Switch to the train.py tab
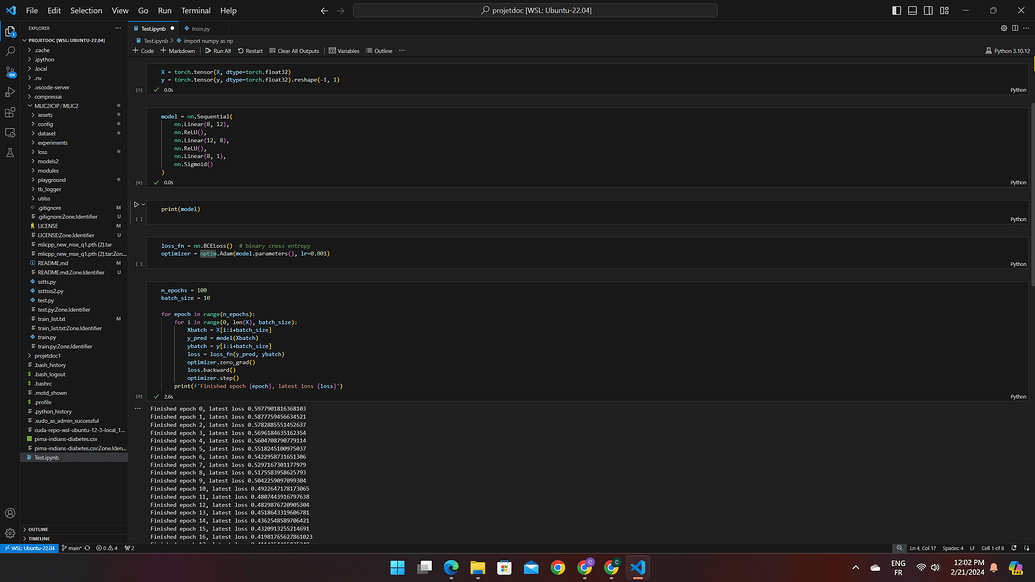 (200, 29)
